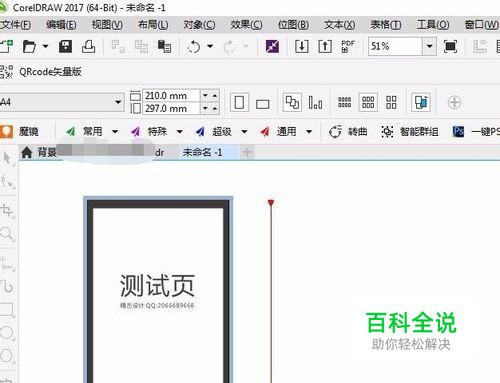The height and width of the screenshot is (383, 500).
Task: Open the 编辑(E) menu
Action: pos(61,25)
